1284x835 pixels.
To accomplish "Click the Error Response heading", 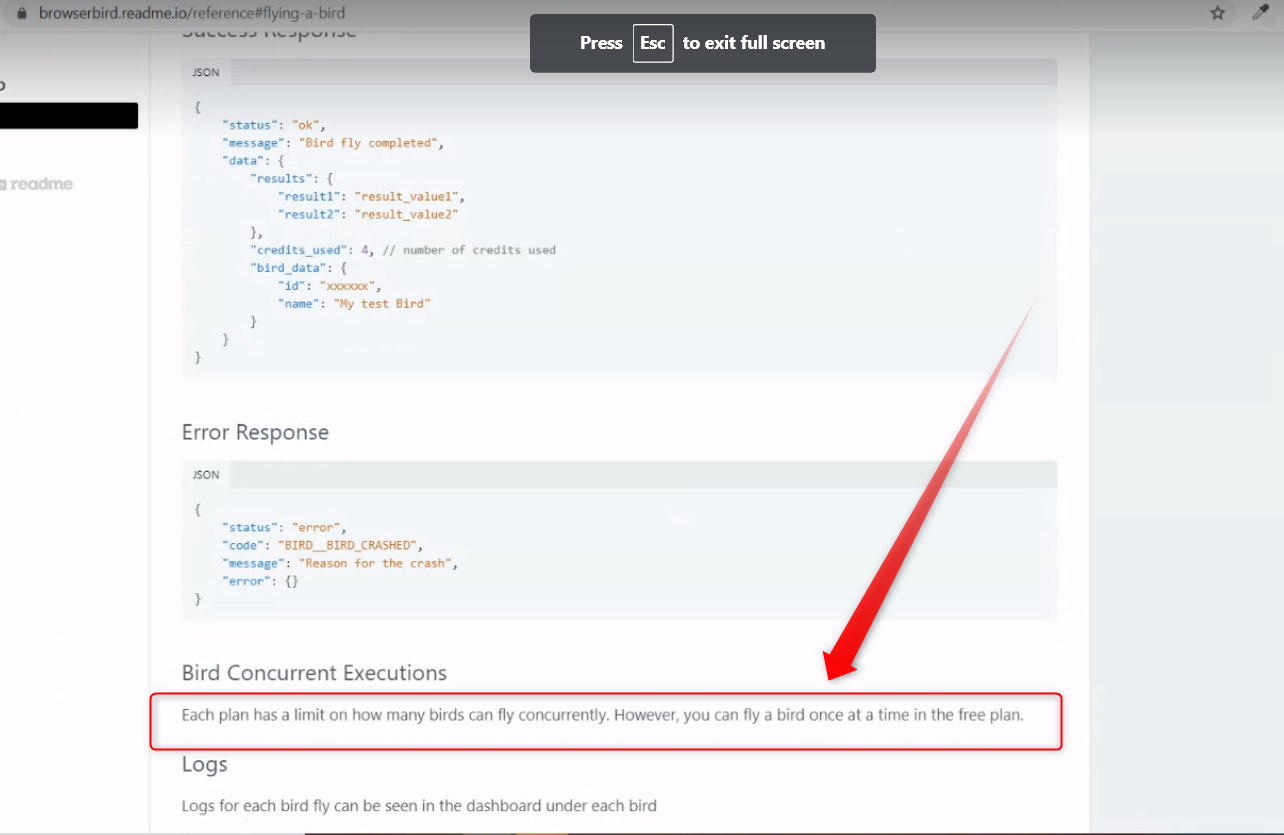I will pos(255,432).
